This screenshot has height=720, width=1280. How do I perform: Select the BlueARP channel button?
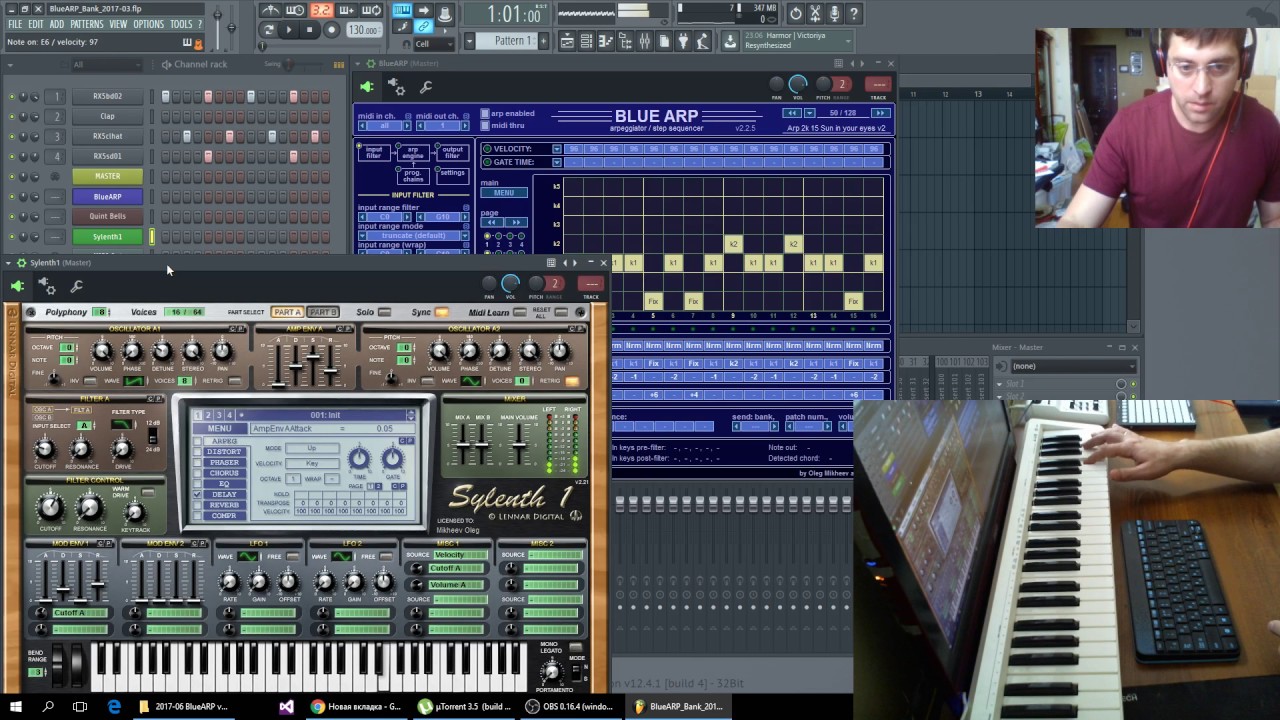(107, 197)
